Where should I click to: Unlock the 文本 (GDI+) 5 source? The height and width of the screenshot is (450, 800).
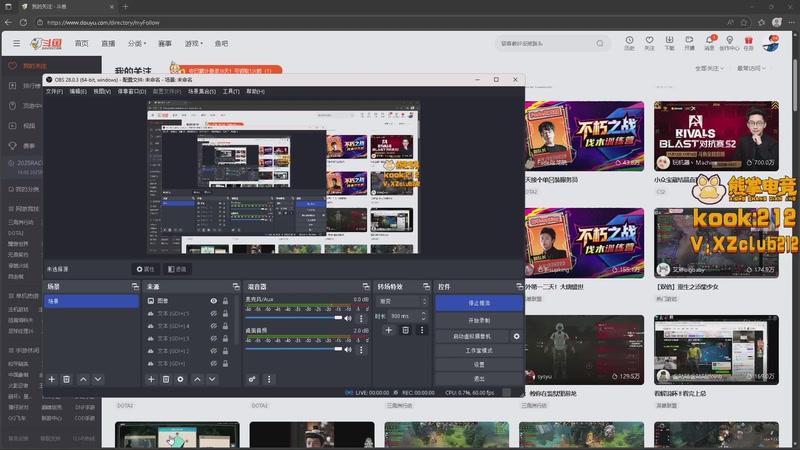(x=225, y=313)
